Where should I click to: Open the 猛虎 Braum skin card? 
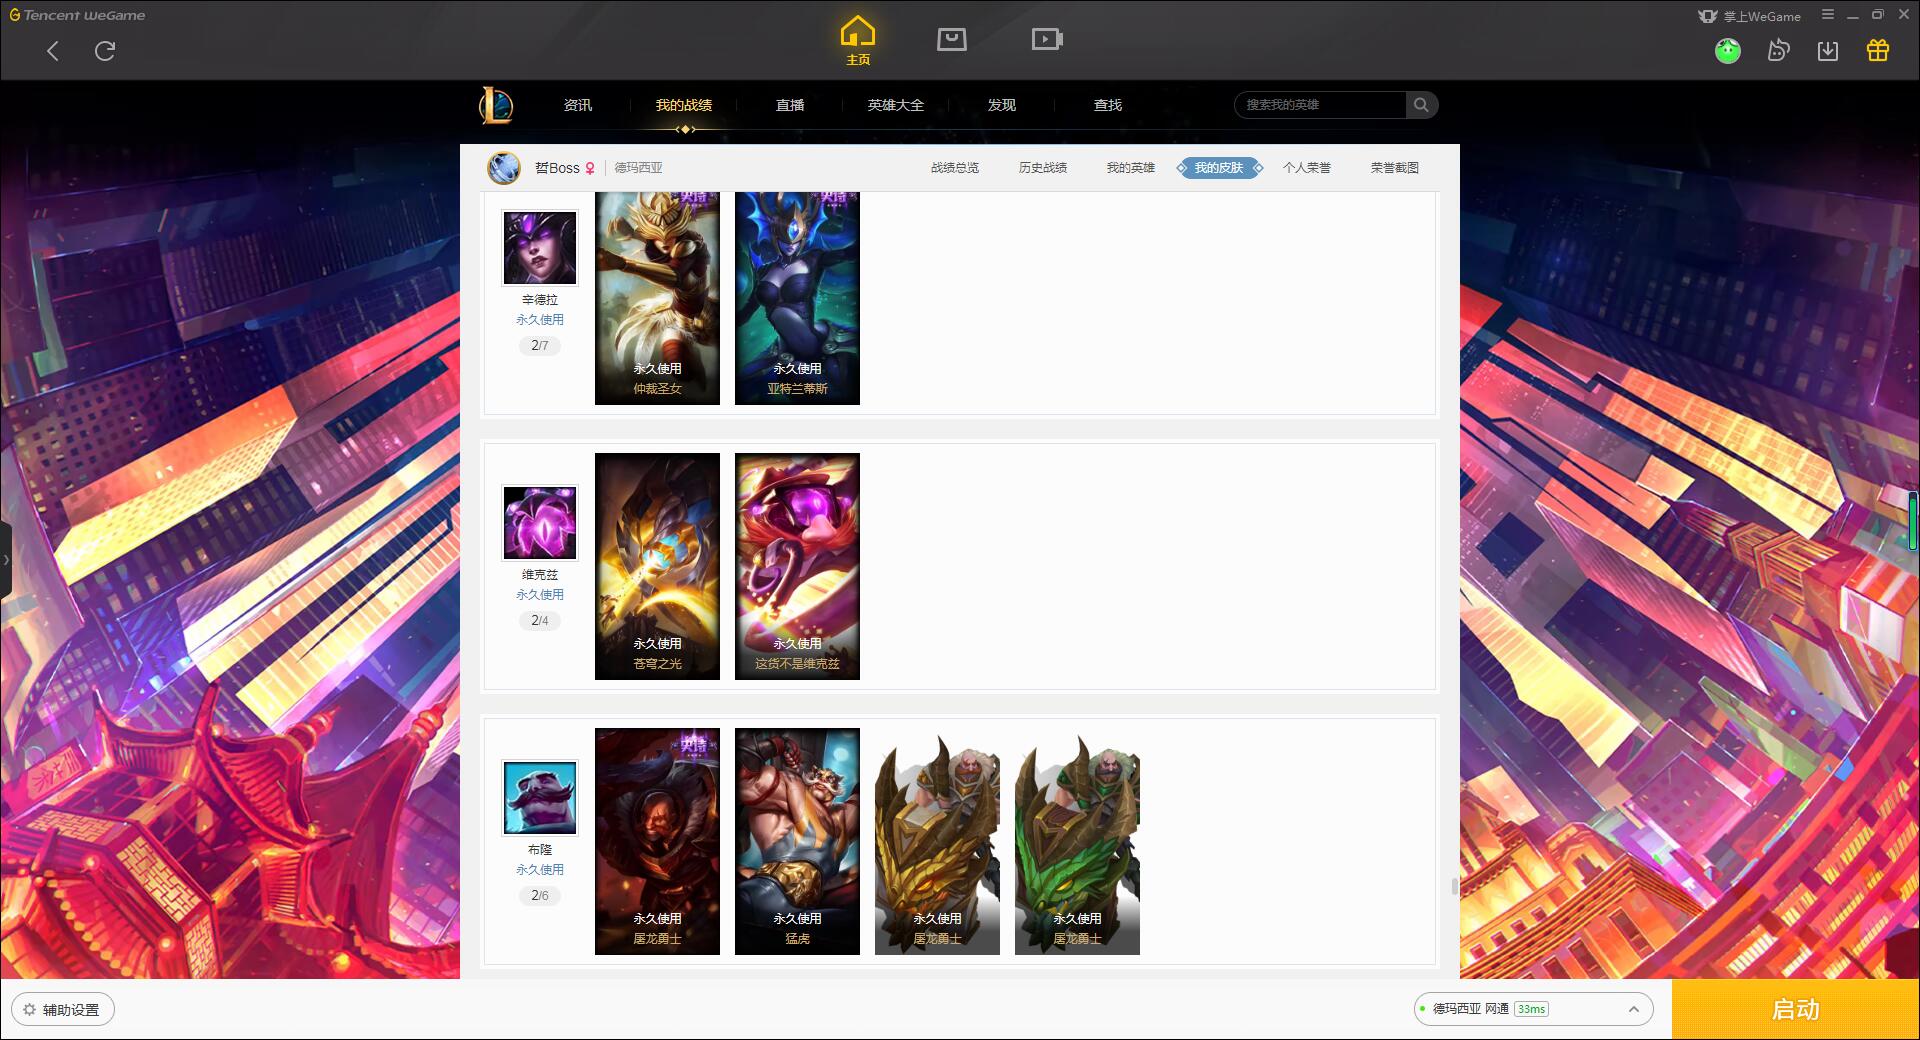(797, 841)
